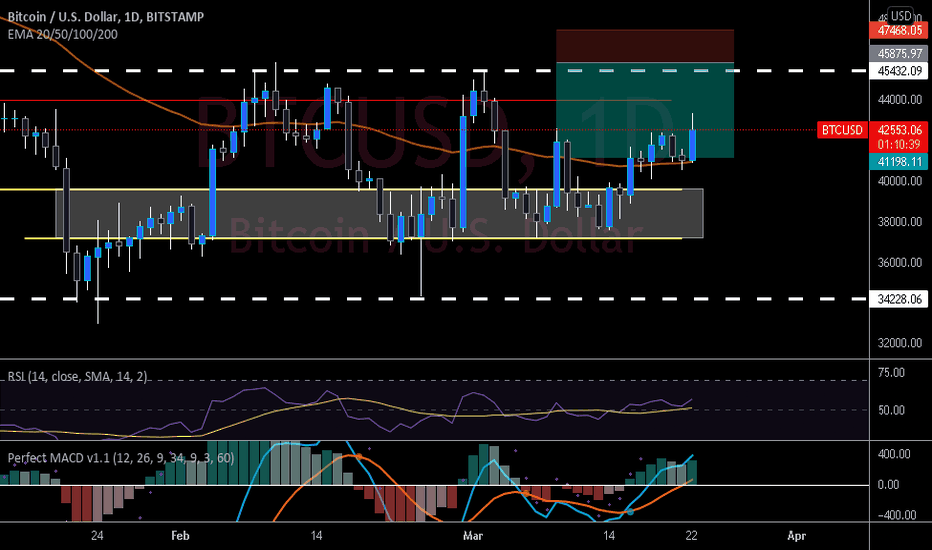Click the RSI 50.00 axis value
This screenshot has height=550, width=932.
point(891,410)
